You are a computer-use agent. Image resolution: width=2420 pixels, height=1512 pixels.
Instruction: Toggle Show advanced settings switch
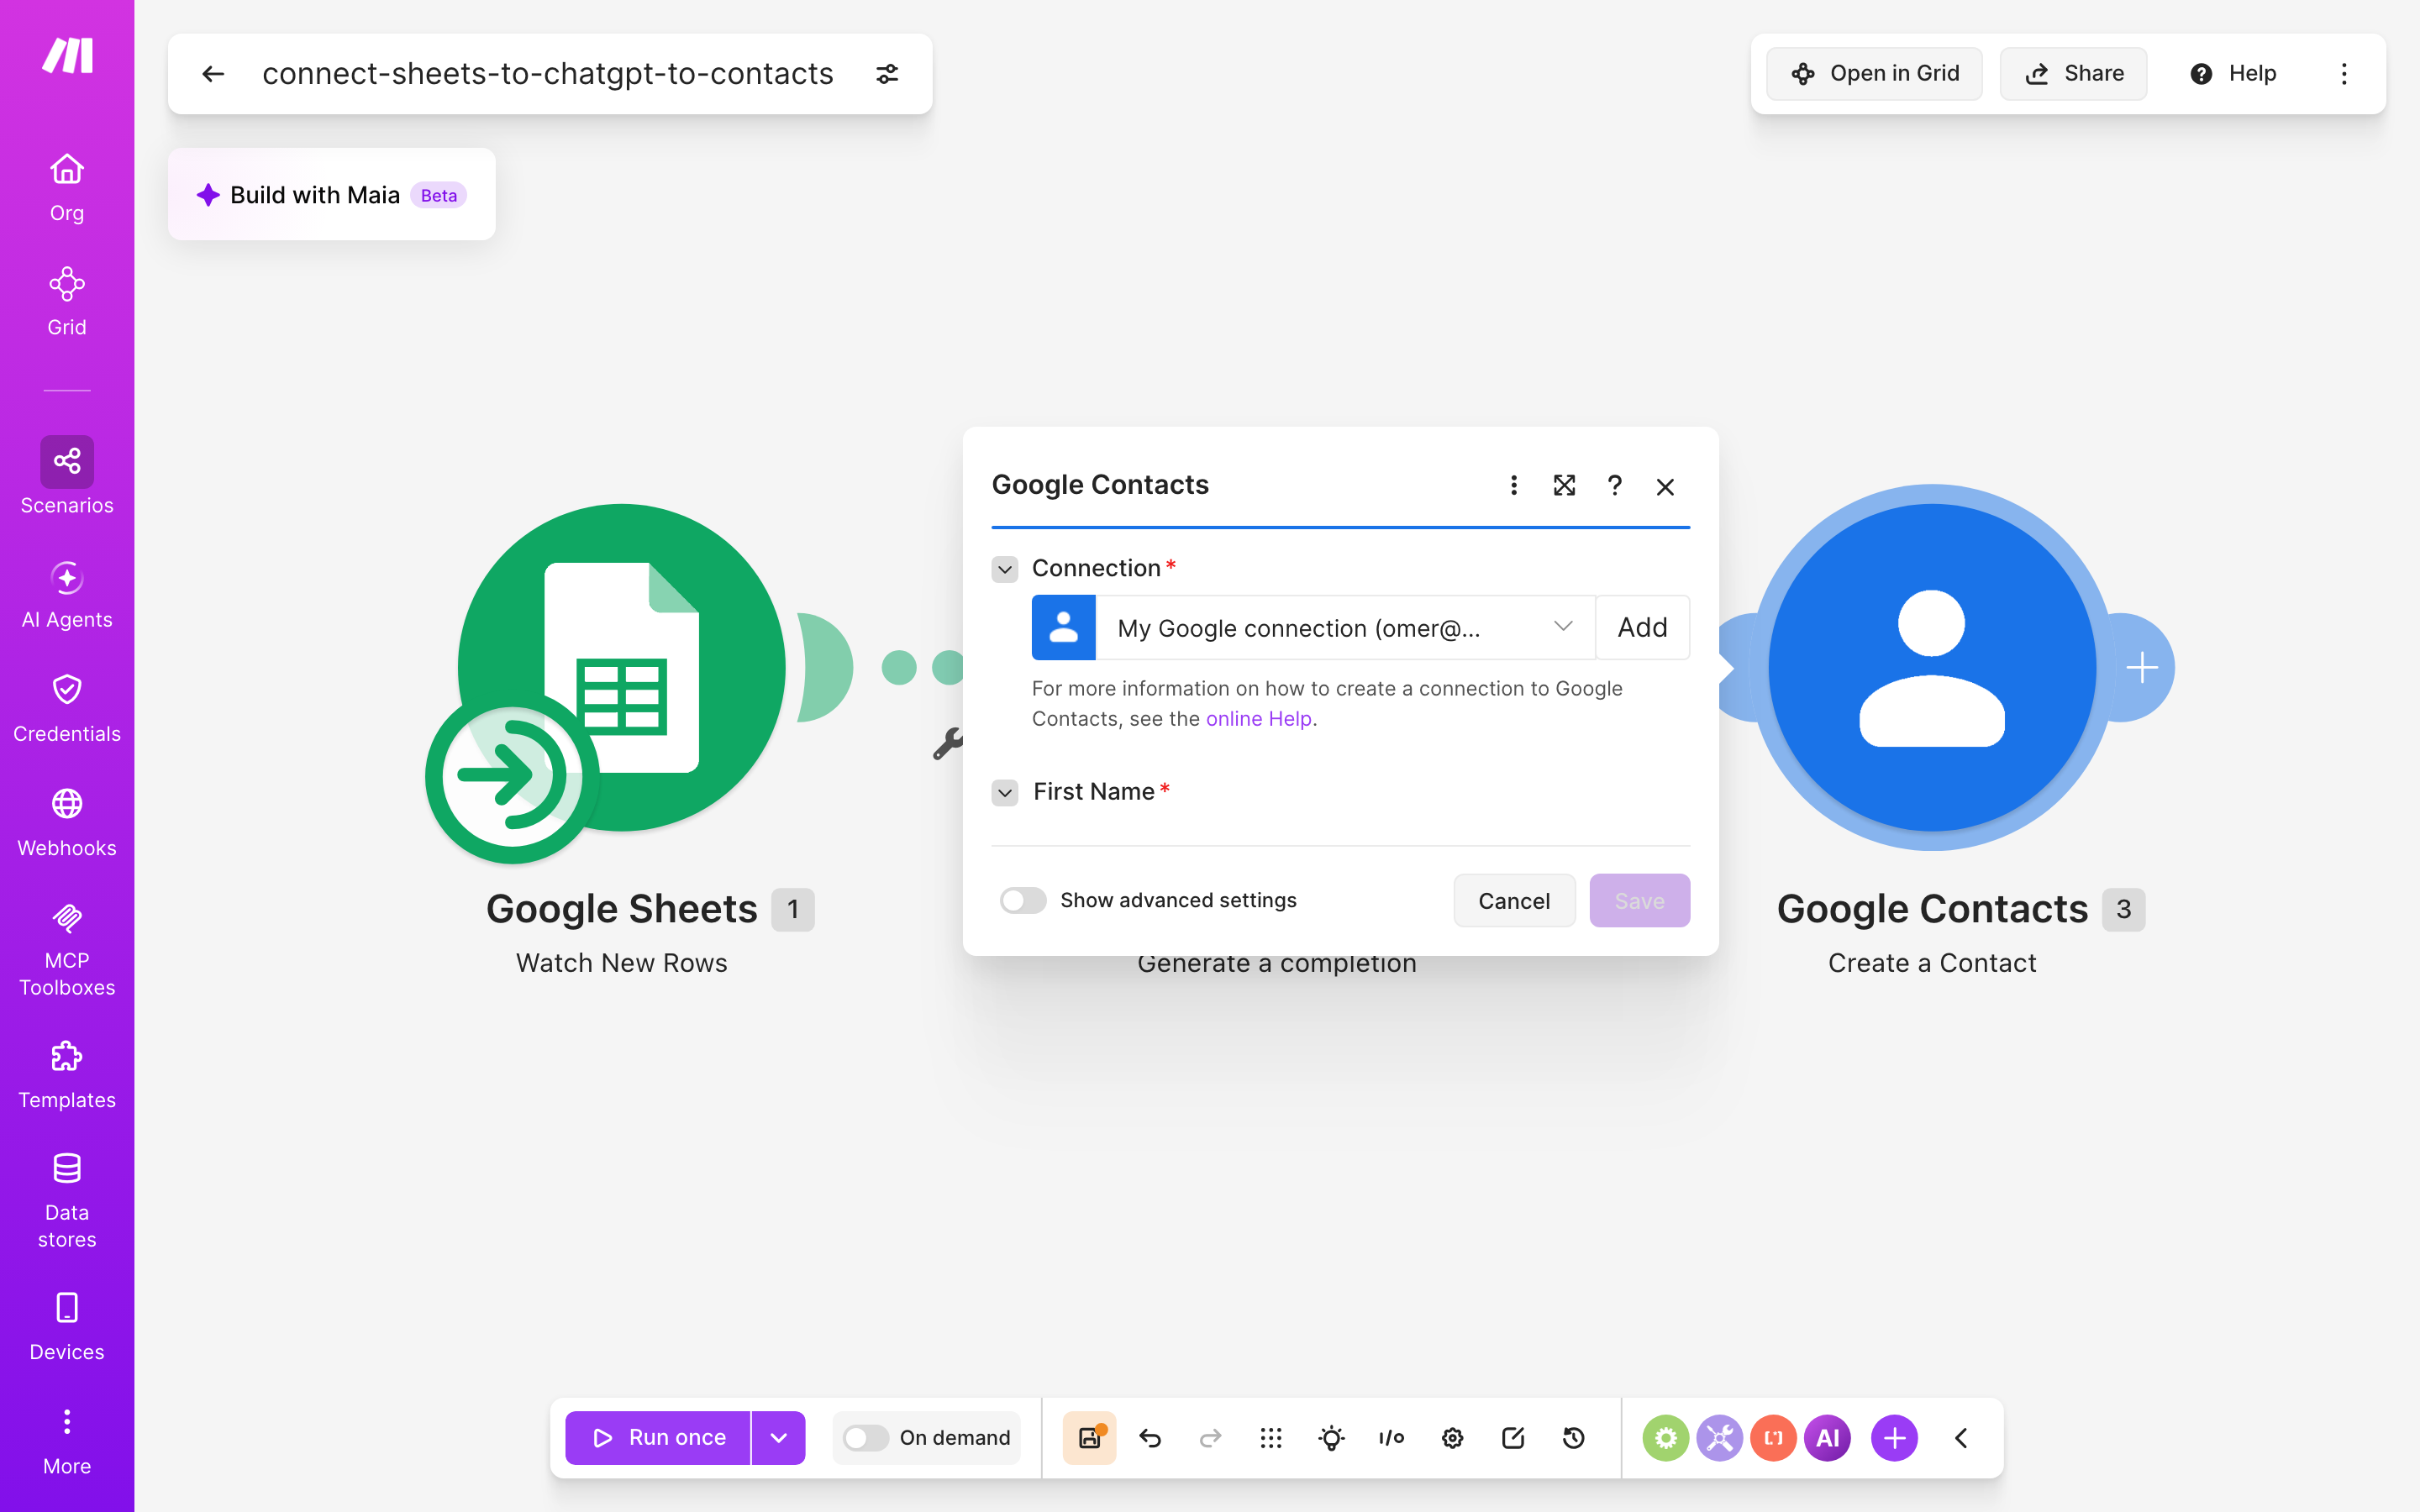click(x=1022, y=901)
